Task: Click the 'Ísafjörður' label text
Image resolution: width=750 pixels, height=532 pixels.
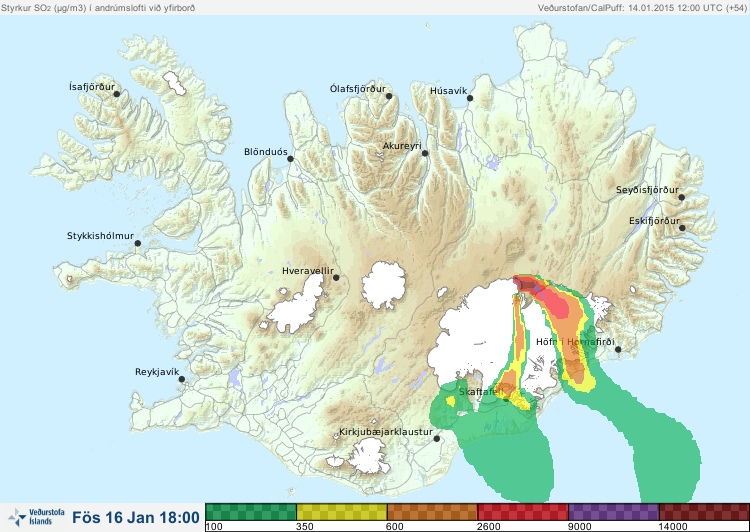Action: (x=92, y=87)
